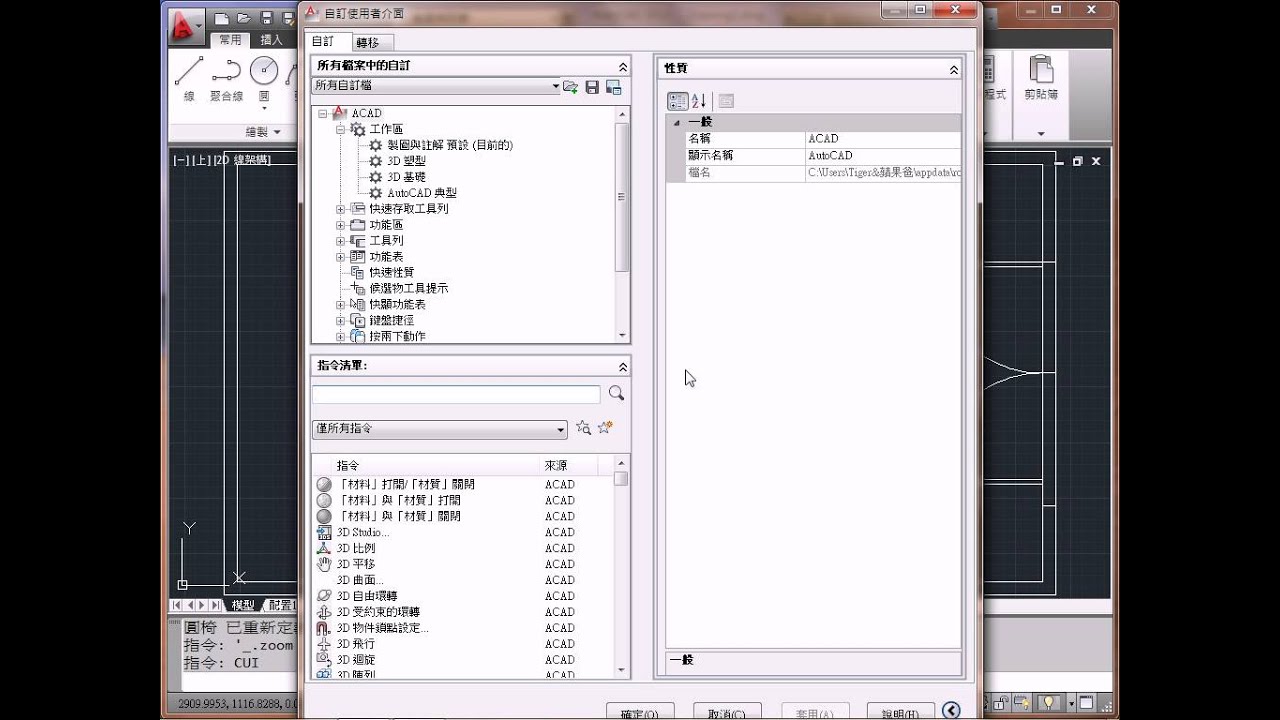Click the customization tree vertical scrollbar
Viewport: 1280px width, 720px height.
click(x=623, y=225)
